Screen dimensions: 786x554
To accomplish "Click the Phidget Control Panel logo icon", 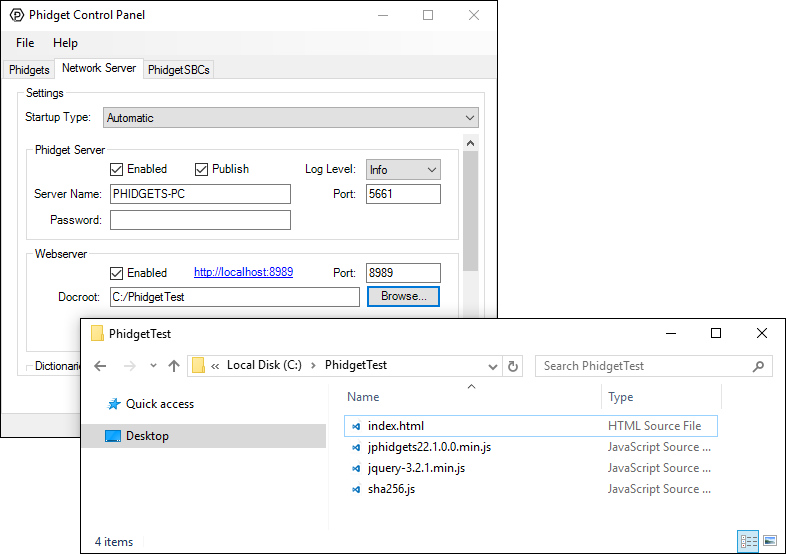I will [x=17, y=15].
